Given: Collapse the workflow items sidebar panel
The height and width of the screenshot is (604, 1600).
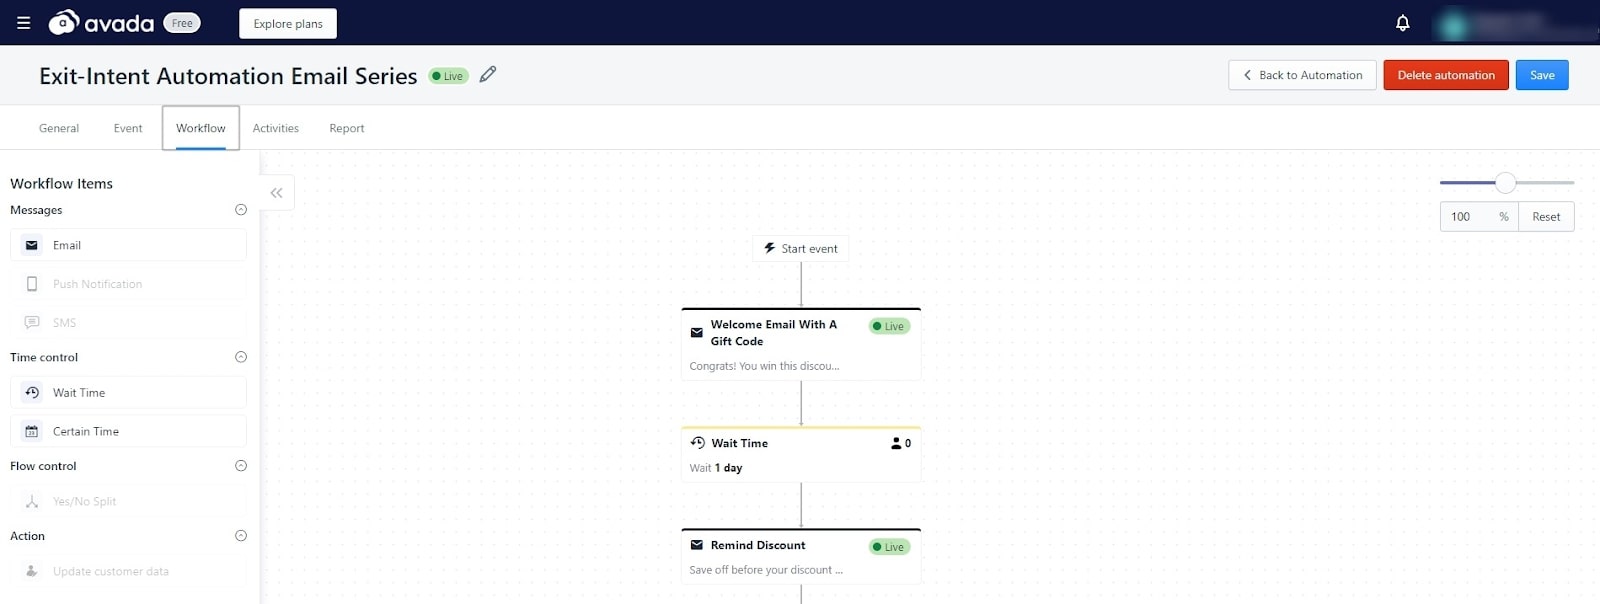Looking at the screenshot, I should click(x=277, y=193).
